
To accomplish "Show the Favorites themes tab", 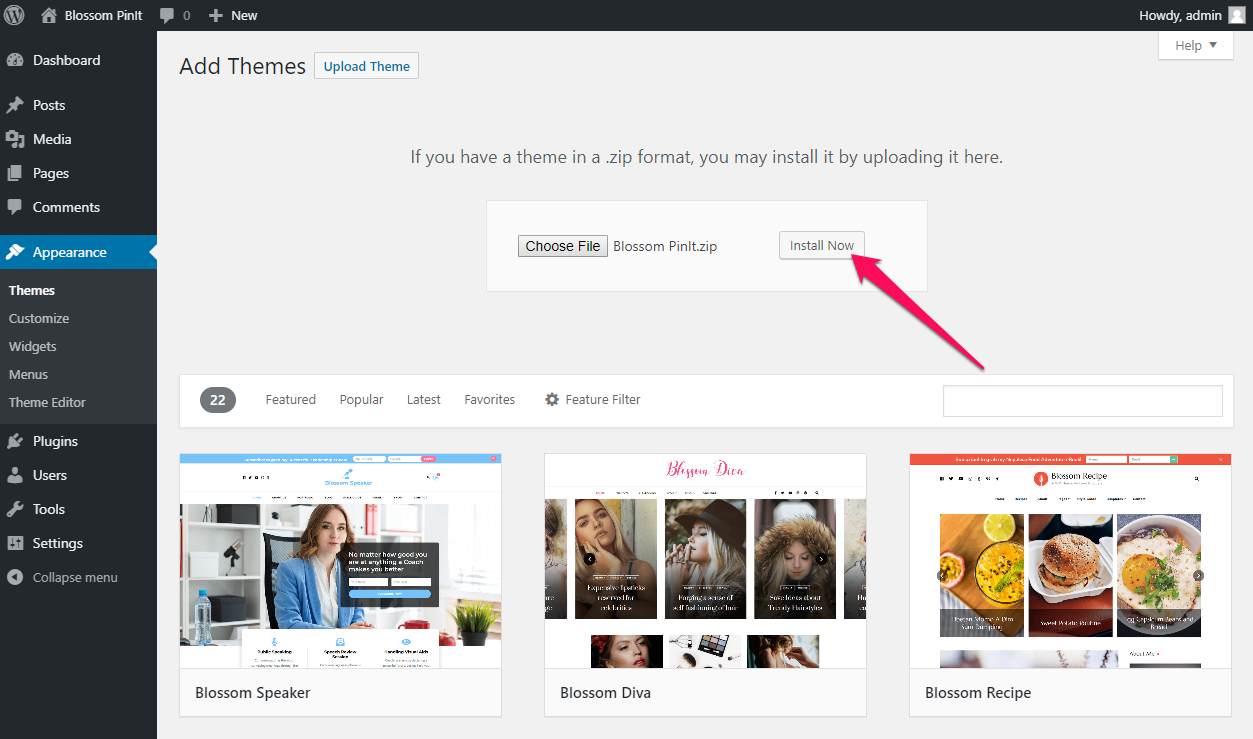I will 490,399.
